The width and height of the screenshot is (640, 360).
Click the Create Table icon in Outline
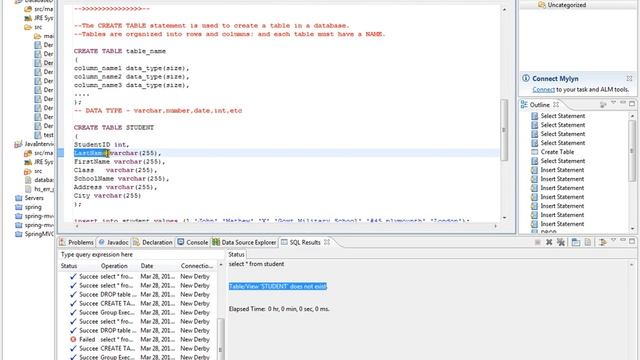tap(535, 152)
